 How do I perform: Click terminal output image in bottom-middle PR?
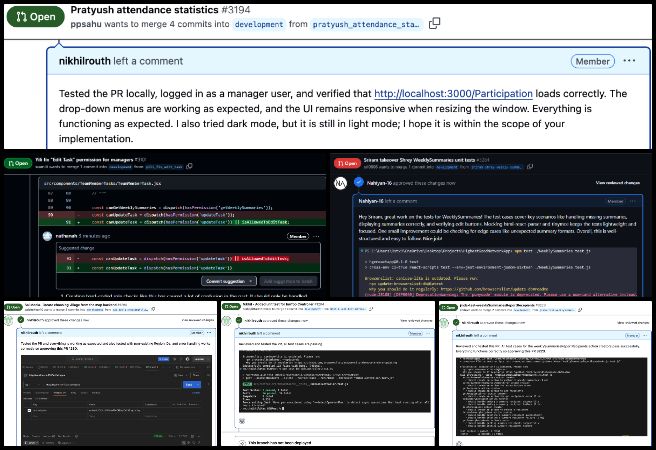335,381
